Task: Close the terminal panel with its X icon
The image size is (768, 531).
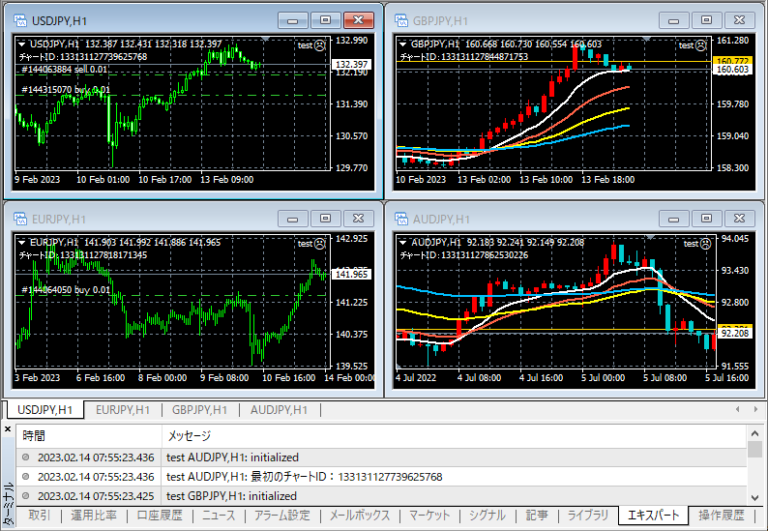Action: pos(8,429)
